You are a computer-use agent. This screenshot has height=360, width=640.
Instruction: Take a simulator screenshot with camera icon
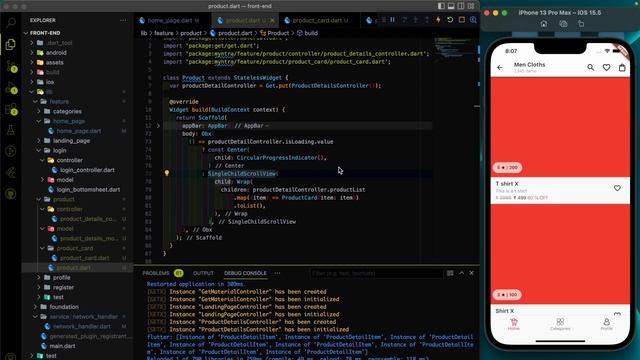point(563,24)
